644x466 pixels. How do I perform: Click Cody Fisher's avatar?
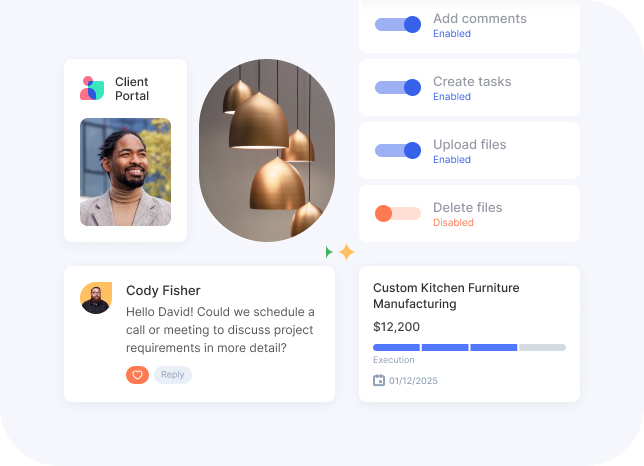[96, 298]
